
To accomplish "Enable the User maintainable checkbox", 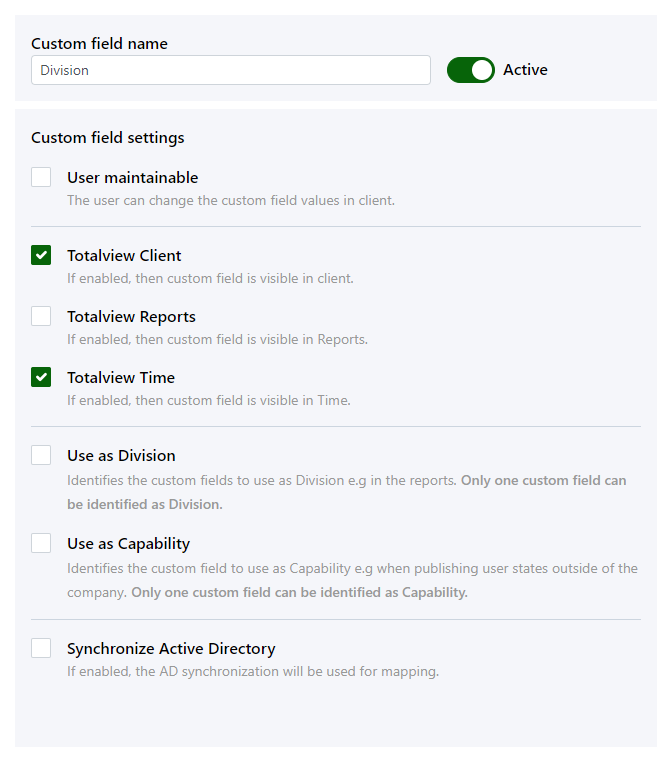I will pos(41,177).
